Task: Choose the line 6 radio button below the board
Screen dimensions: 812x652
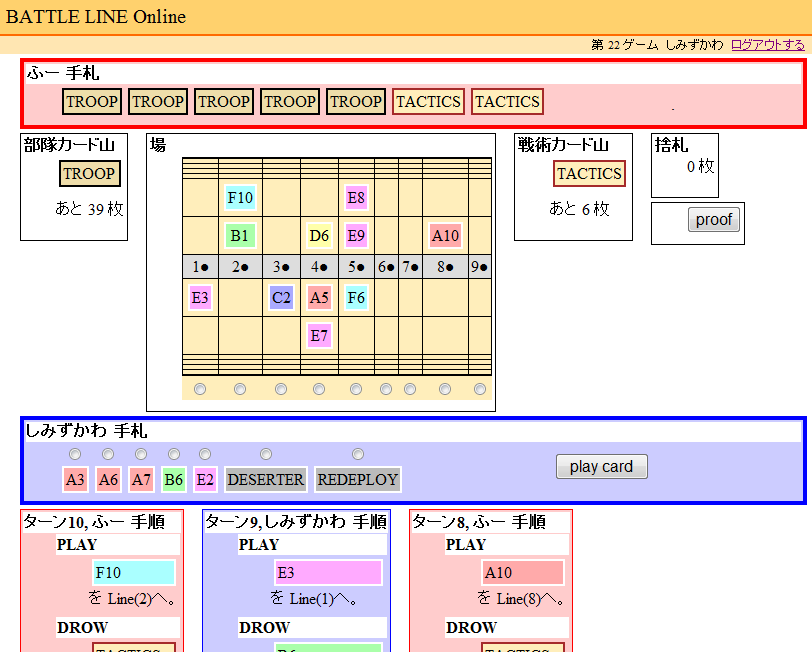Action: pyautogui.click(x=386, y=389)
